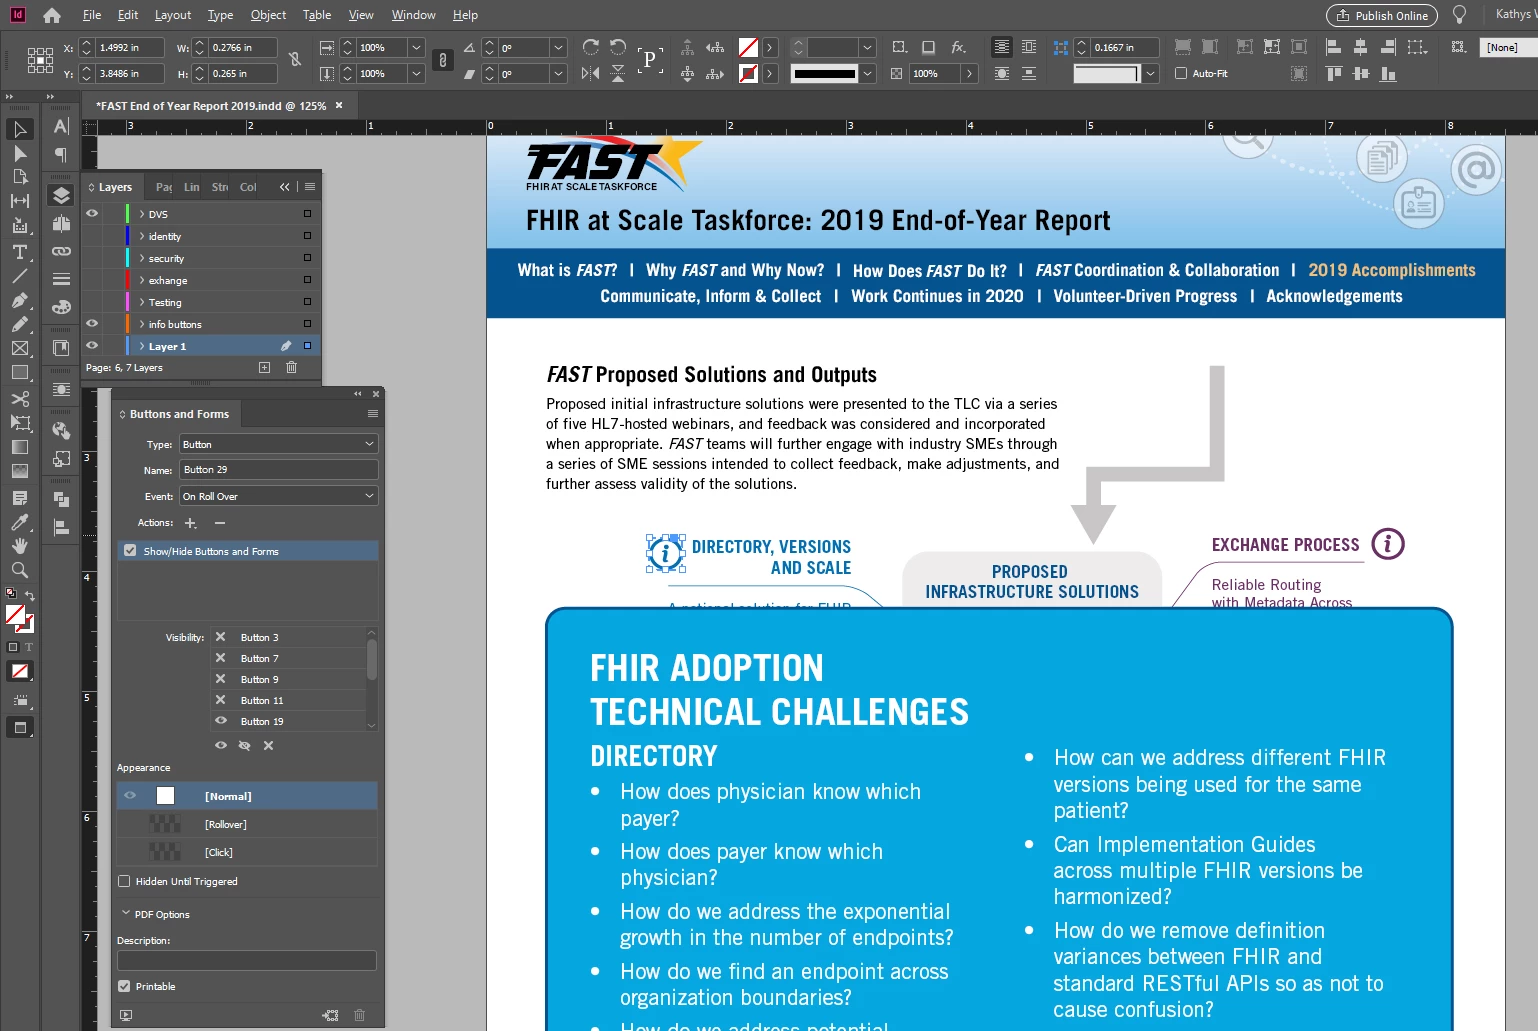Toggle visibility of DVS layer
The width and height of the screenshot is (1538, 1031).
(x=92, y=214)
